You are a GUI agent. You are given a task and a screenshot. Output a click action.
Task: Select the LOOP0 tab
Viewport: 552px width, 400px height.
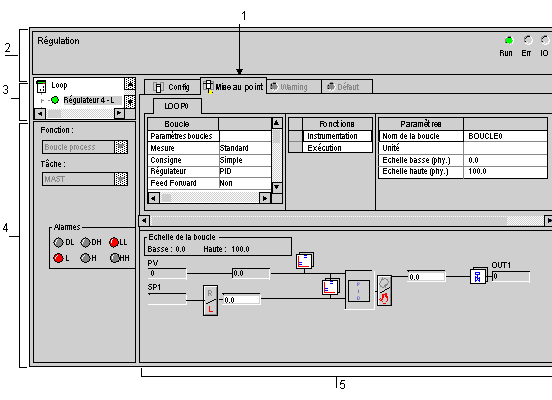tap(177, 106)
